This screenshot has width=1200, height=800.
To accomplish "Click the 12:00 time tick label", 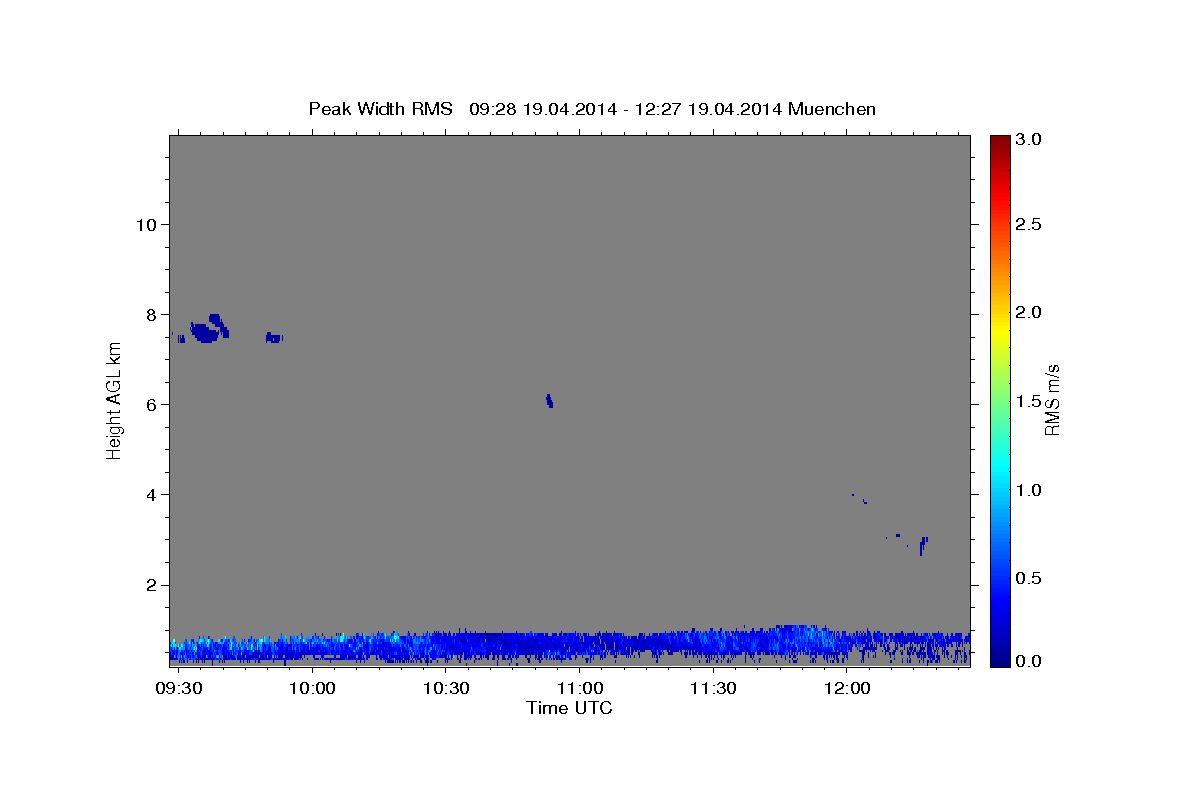I will [846, 689].
